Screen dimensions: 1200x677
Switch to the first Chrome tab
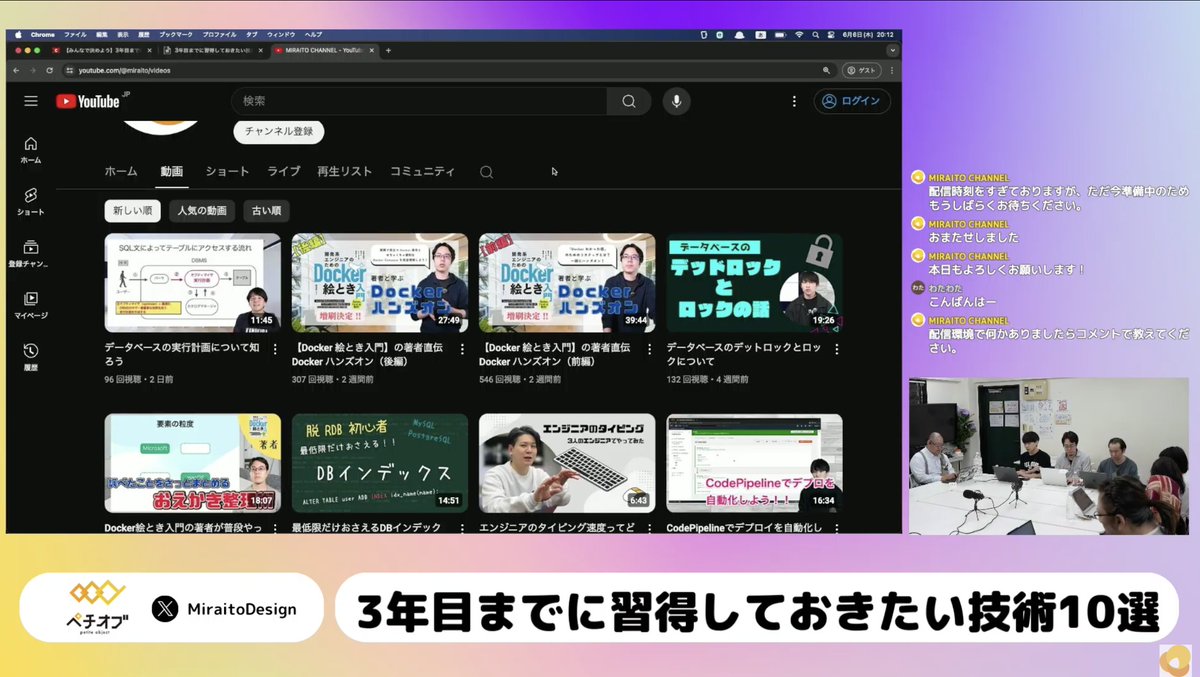coord(102,50)
